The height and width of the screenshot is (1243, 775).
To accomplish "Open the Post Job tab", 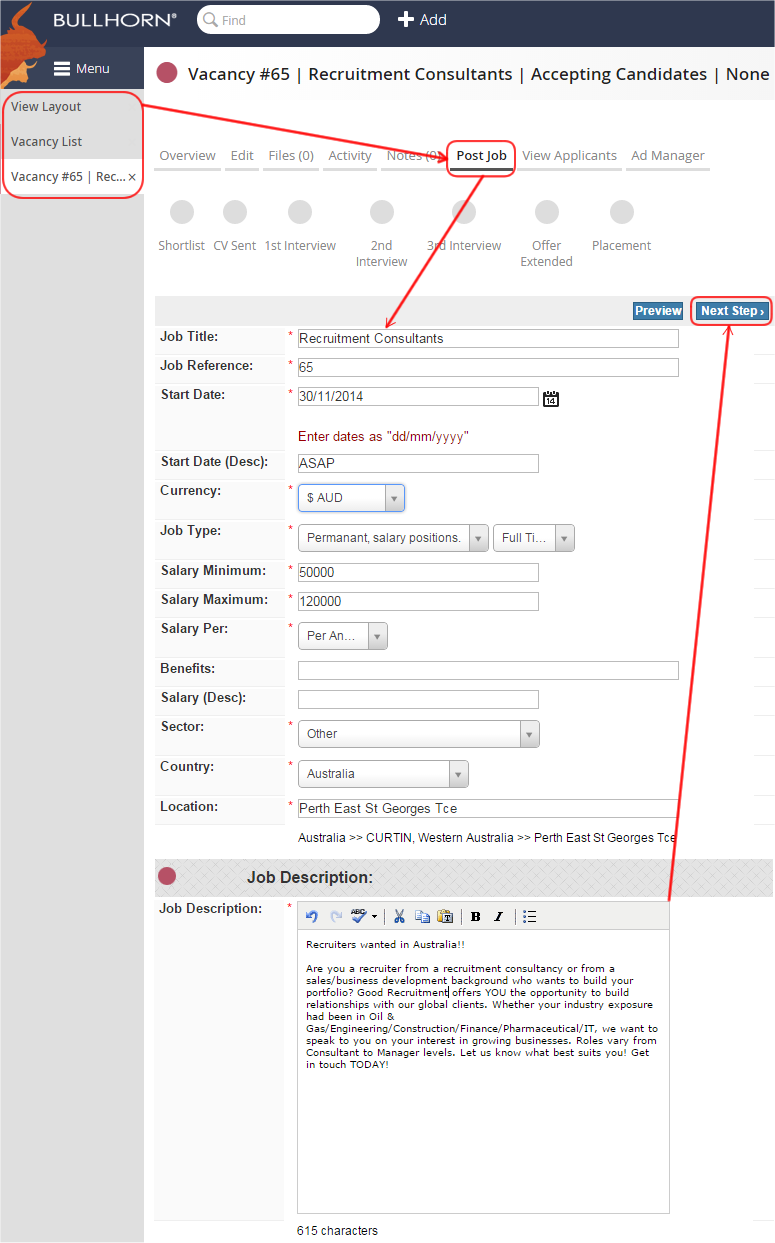I will 482,156.
